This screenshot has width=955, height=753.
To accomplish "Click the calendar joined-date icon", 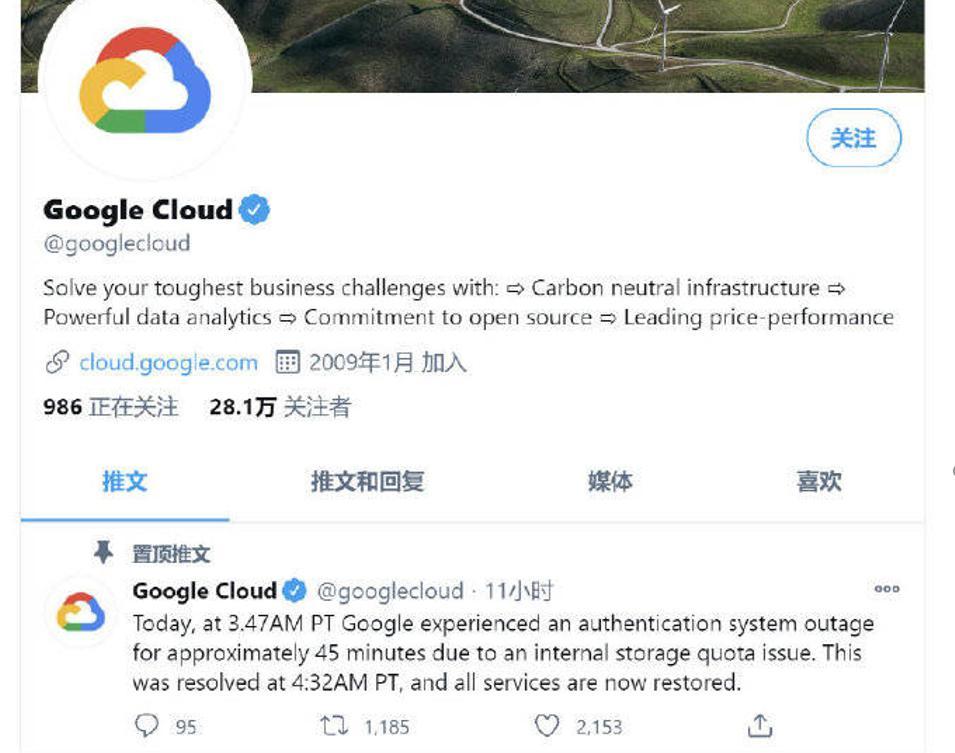I will (287, 362).
